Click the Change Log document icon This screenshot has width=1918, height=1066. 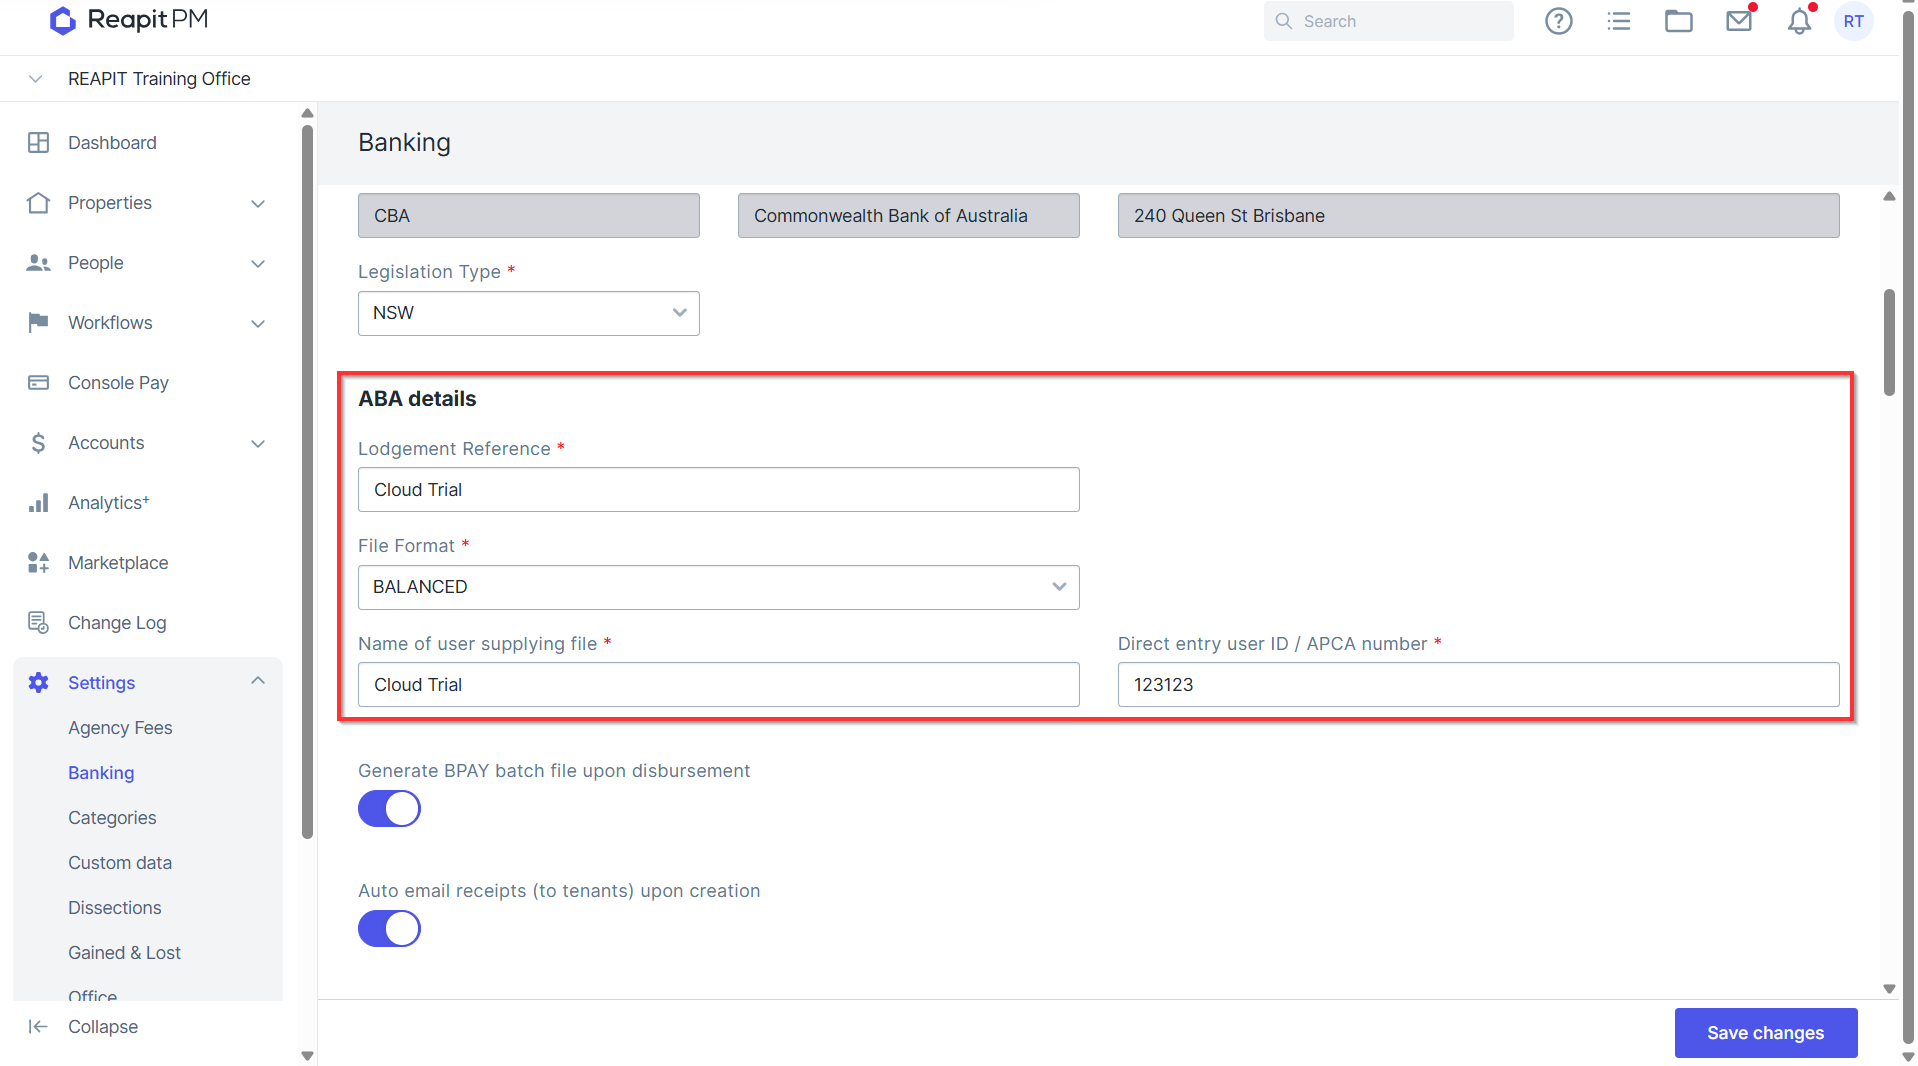pos(38,623)
